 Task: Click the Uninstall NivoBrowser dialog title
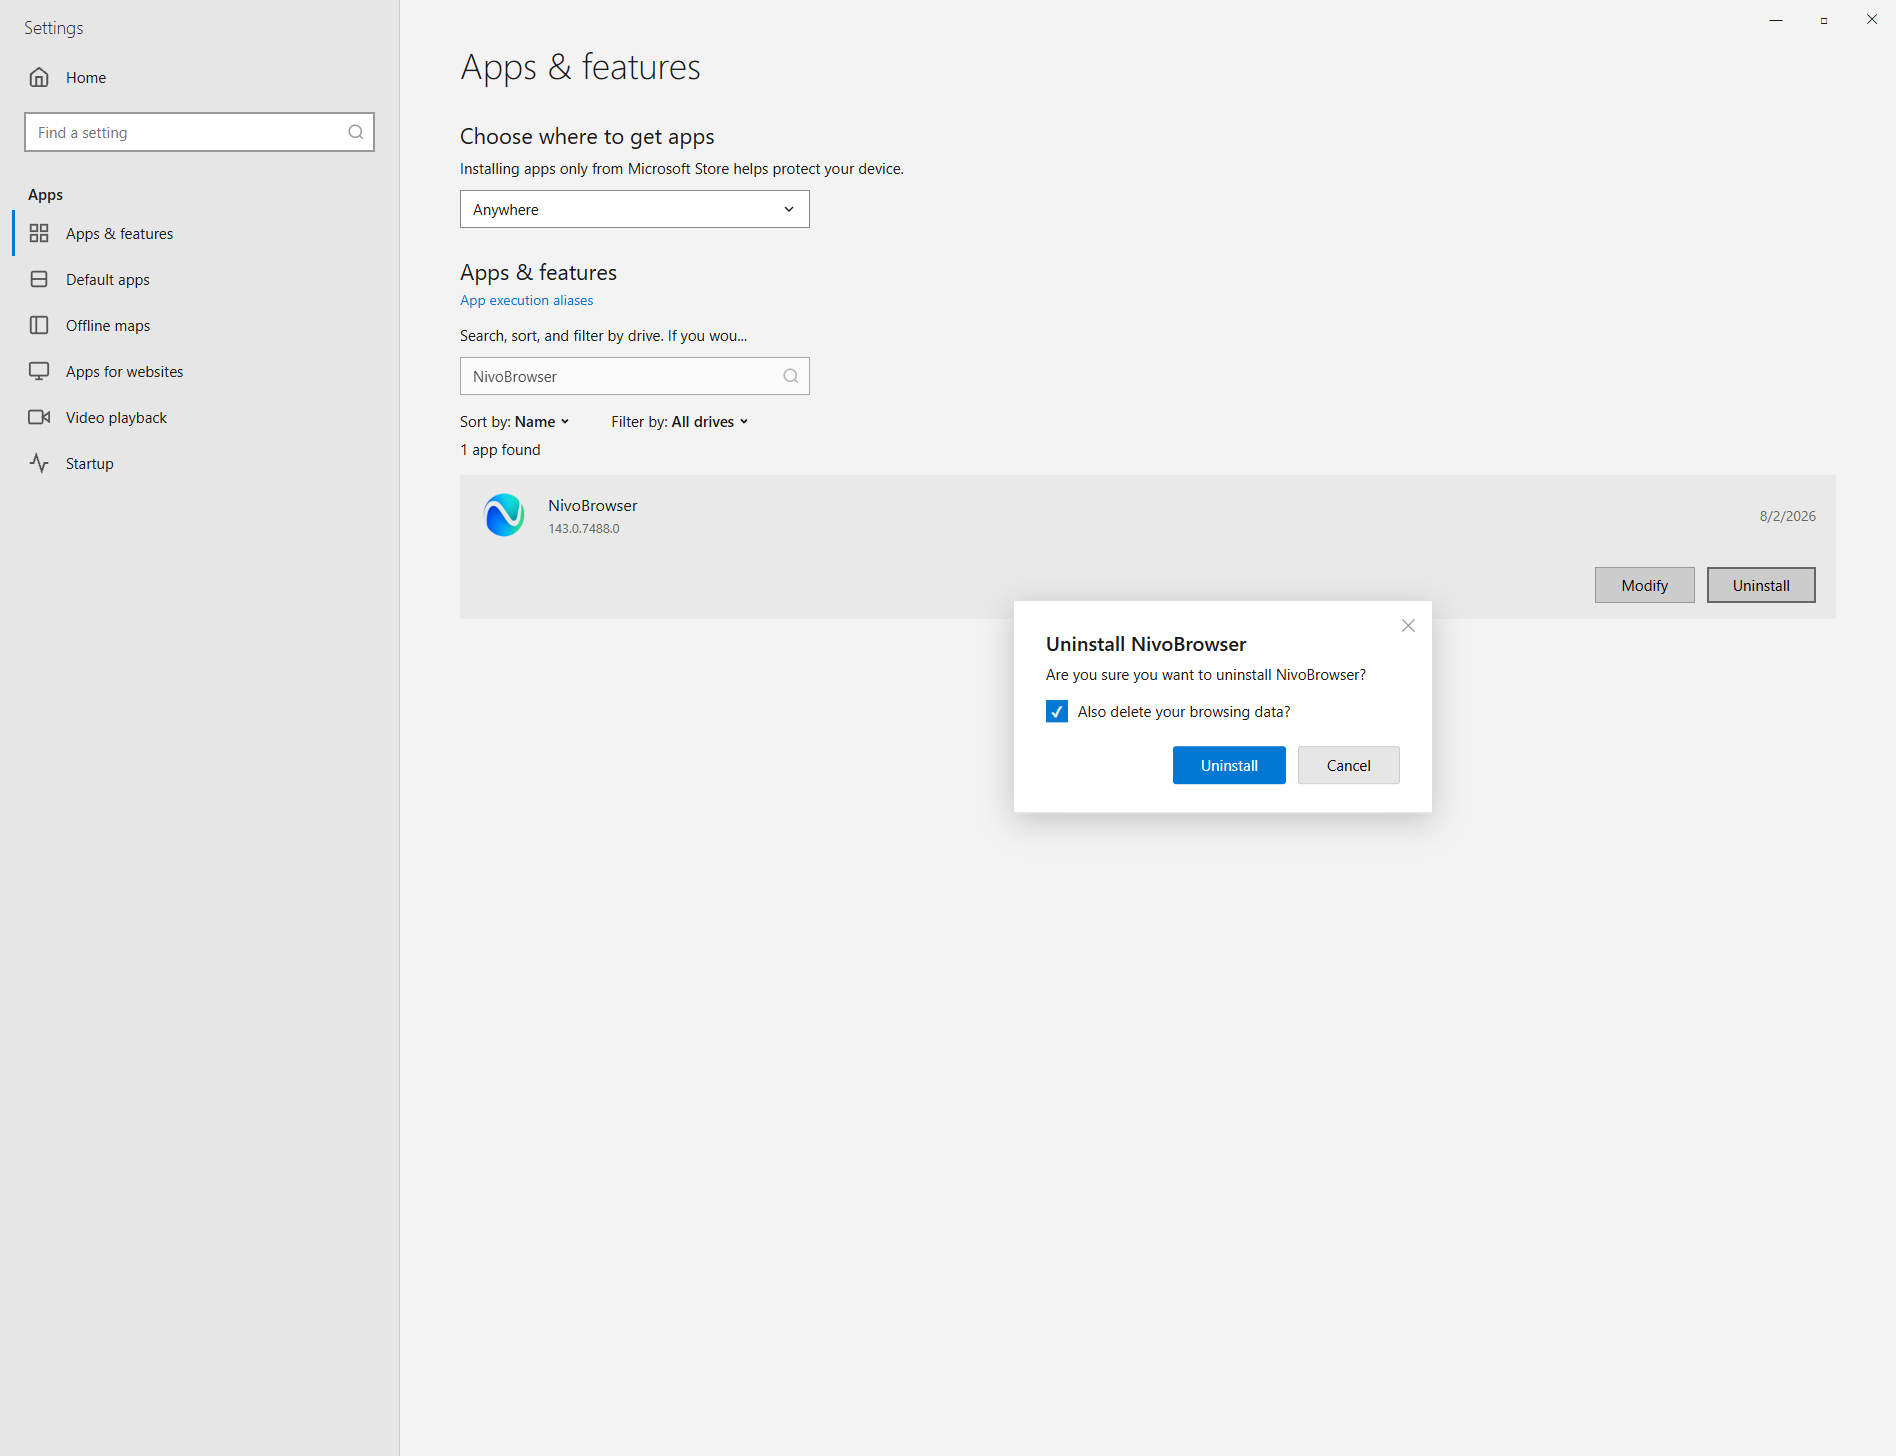point(1146,644)
